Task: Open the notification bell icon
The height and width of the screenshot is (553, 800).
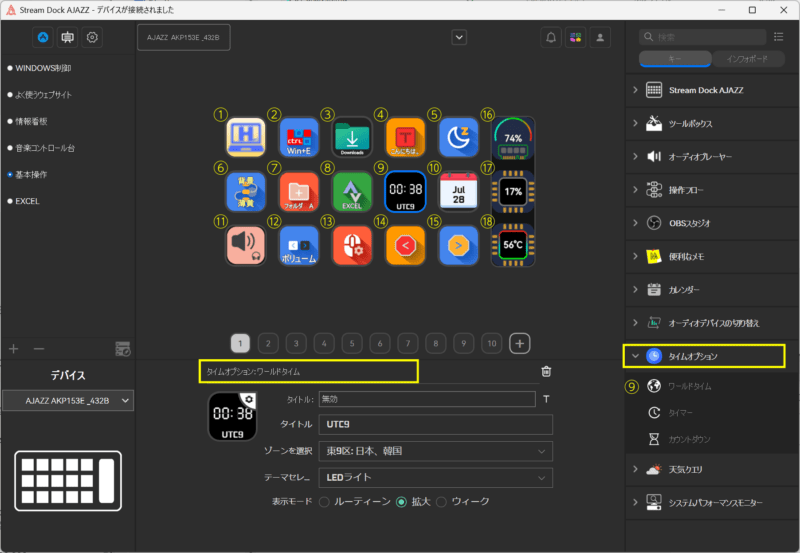Action: (x=551, y=37)
